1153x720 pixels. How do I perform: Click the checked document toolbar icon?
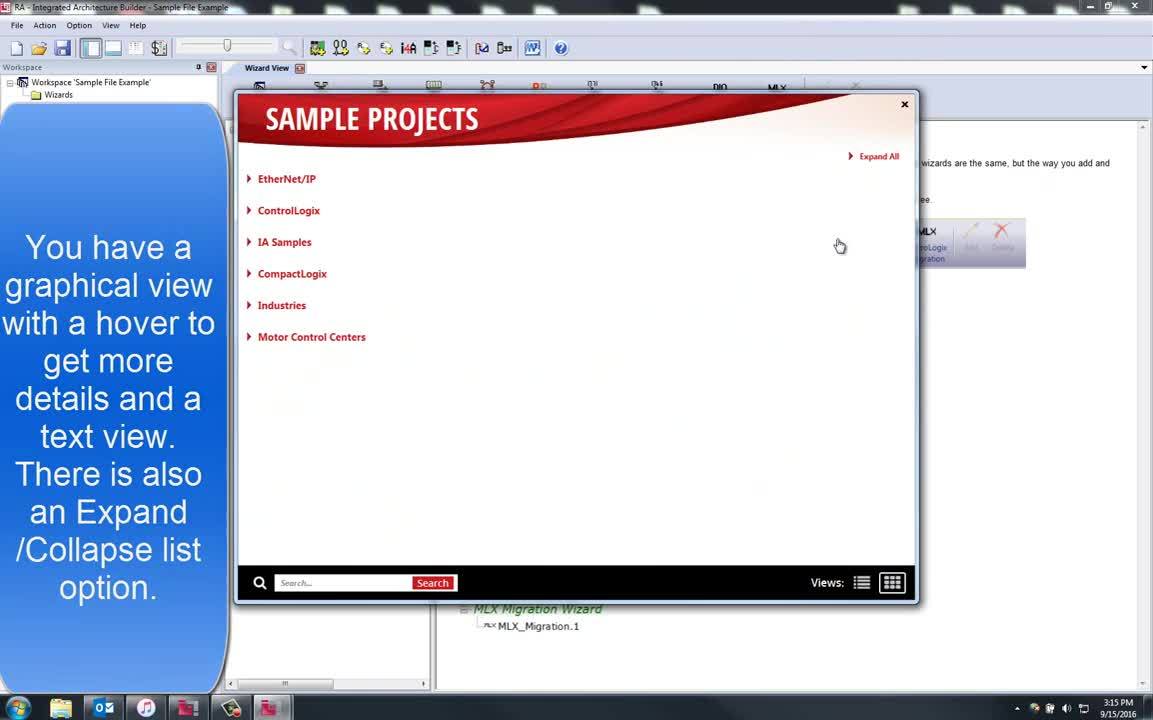point(482,49)
